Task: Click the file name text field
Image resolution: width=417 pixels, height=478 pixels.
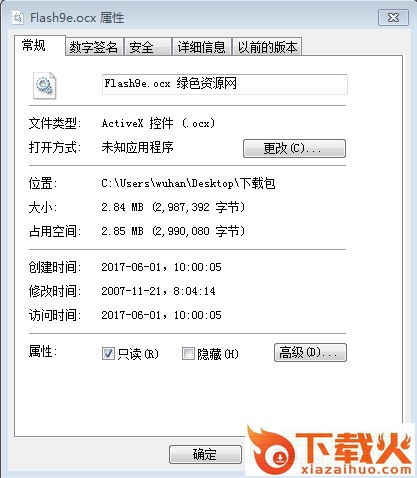Action: pyautogui.click(x=225, y=84)
